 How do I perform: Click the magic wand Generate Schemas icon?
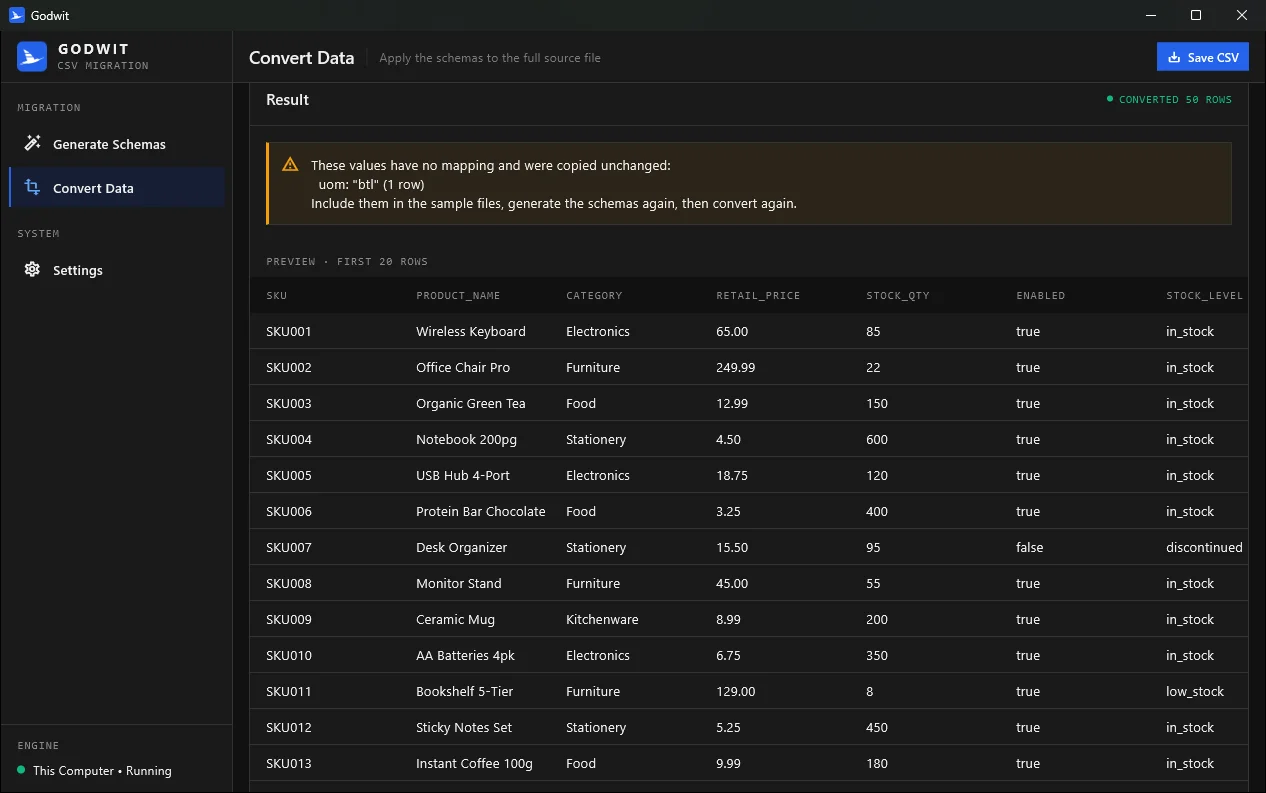[x=32, y=144]
